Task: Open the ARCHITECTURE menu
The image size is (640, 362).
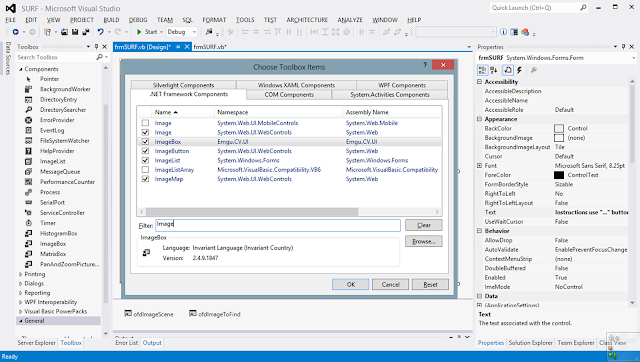Action: (x=307, y=20)
